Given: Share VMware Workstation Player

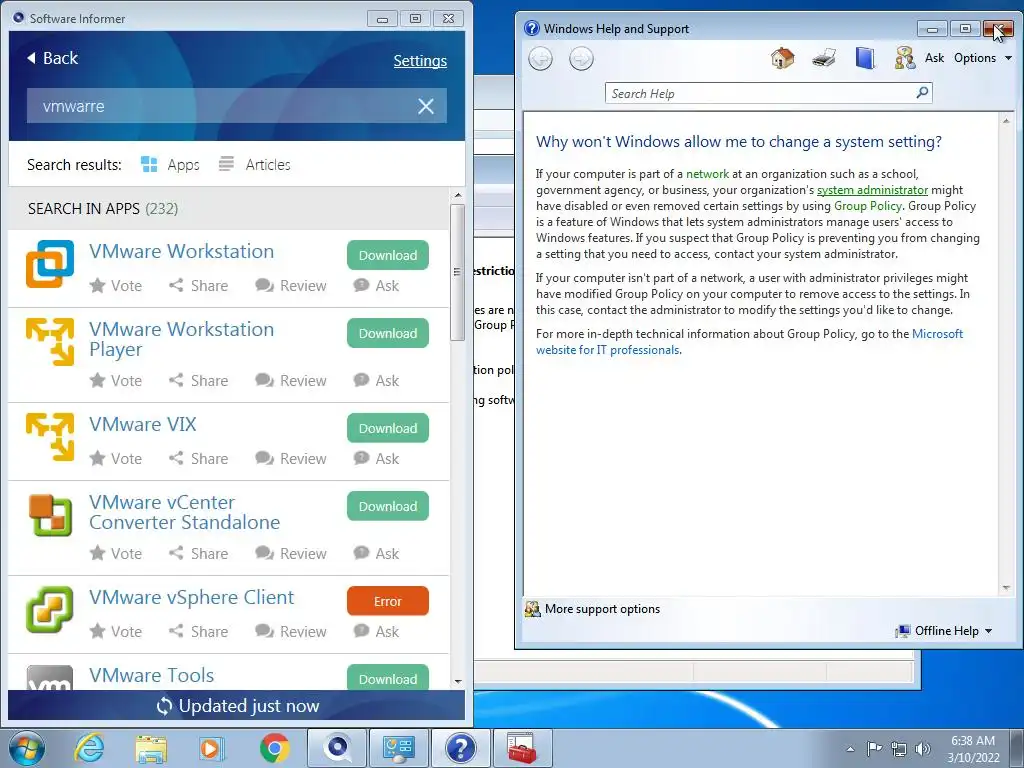Looking at the screenshot, I should coord(199,380).
